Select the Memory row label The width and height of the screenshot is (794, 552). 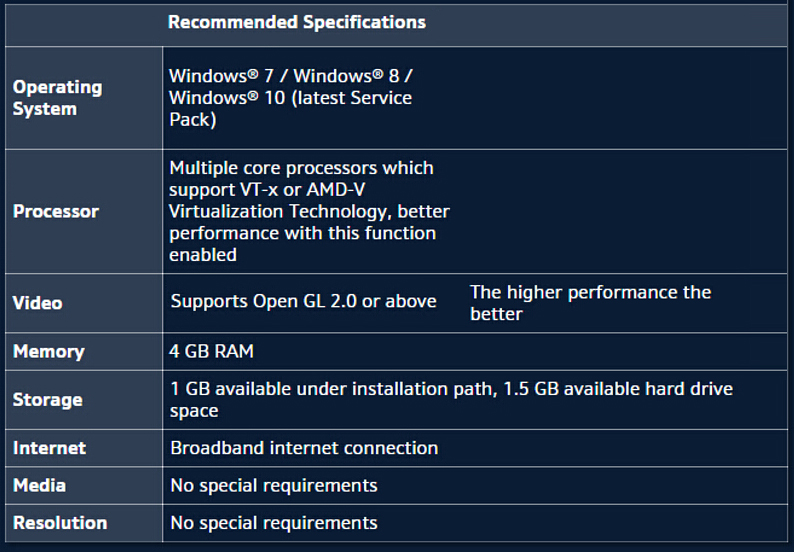pyautogui.click(x=48, y=352)
